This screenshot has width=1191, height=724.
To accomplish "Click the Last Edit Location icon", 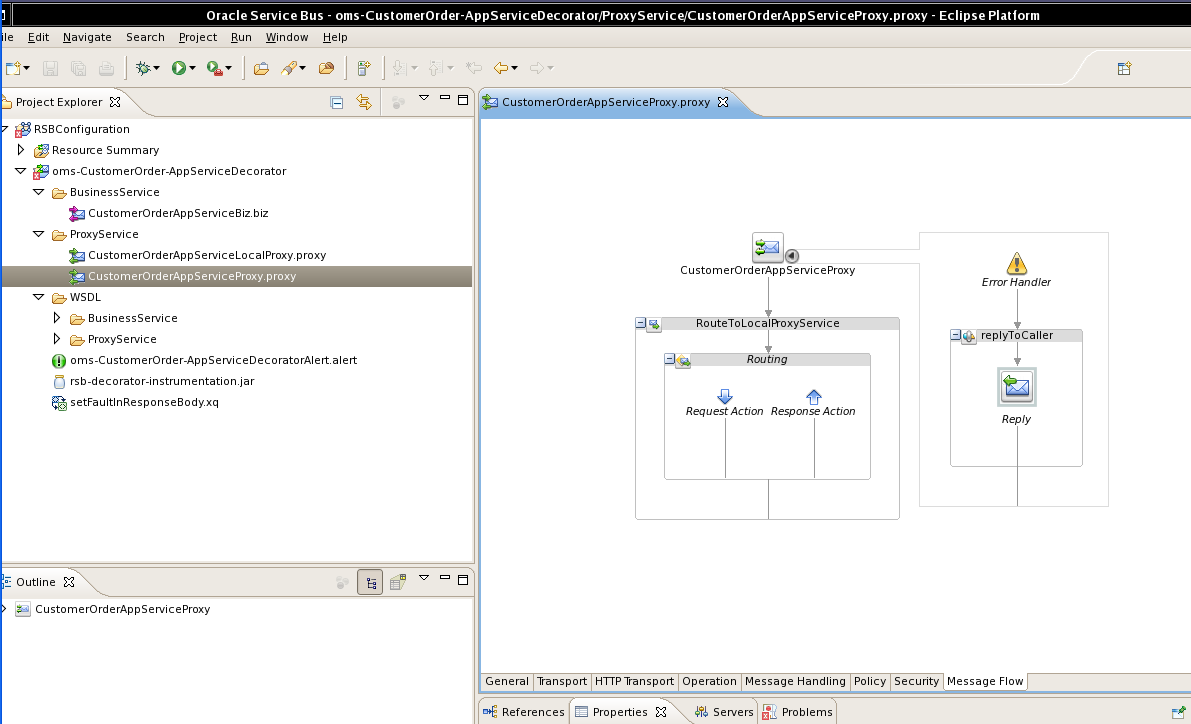I will pyautogui.click(x=474, y=68).
